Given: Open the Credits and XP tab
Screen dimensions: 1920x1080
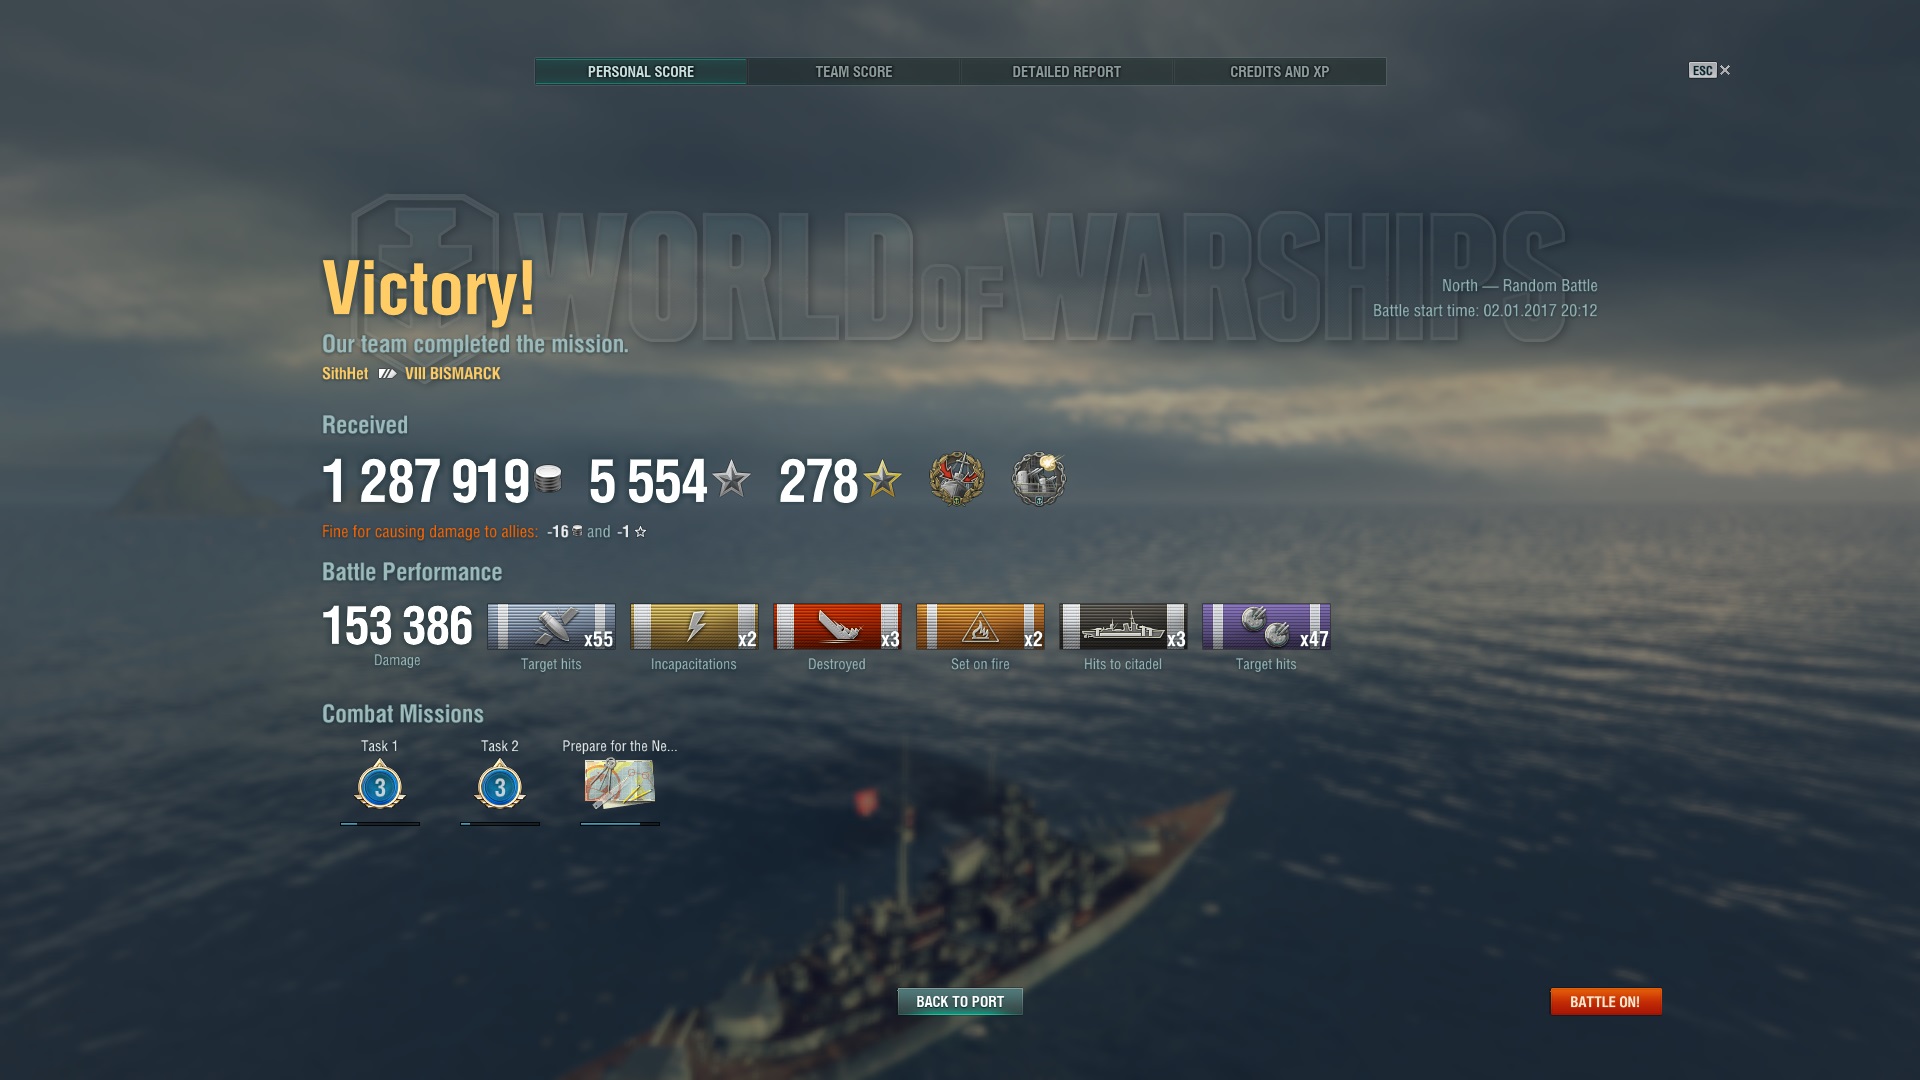Looking at the screenshot, I should [x=1279, y=72].
